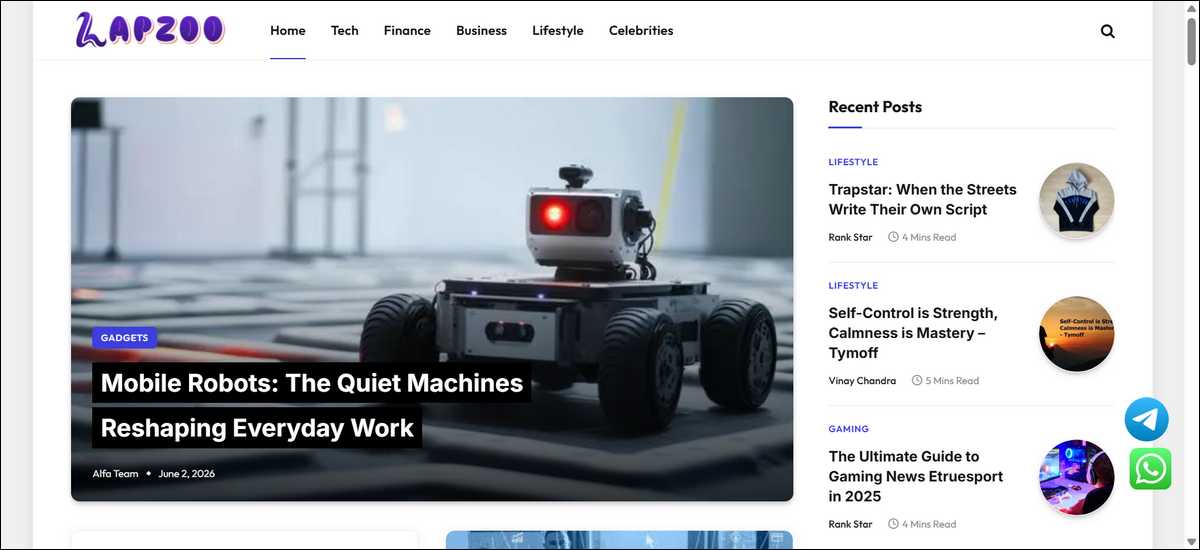Open Vinay Chandra author link

pos(862,381)
